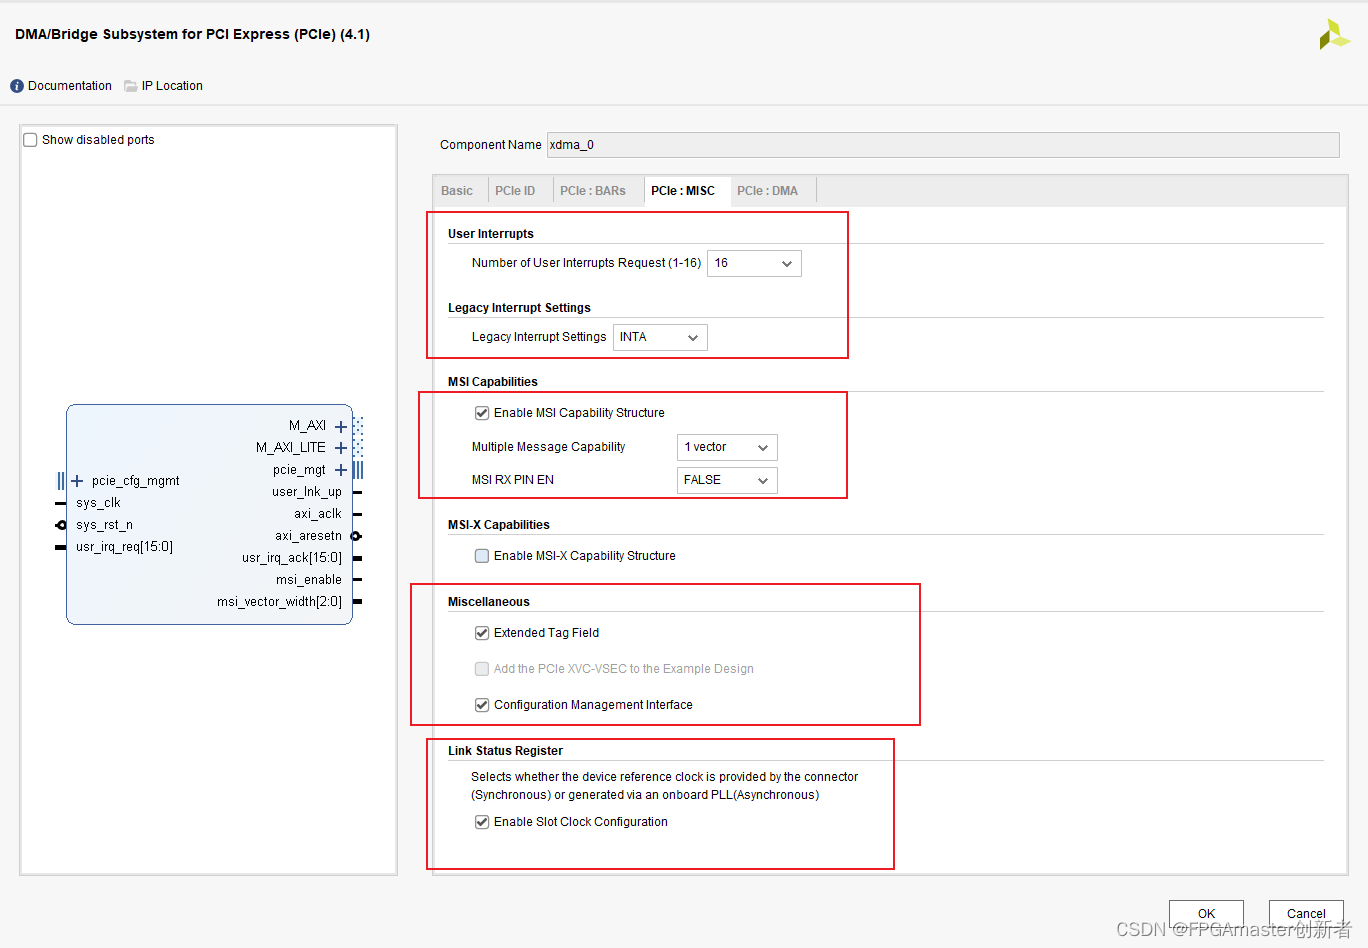The width and height of the screenshot is (1368, 948).
Task: Switch to the PCIe ID tab
Action: coord(515,191)
